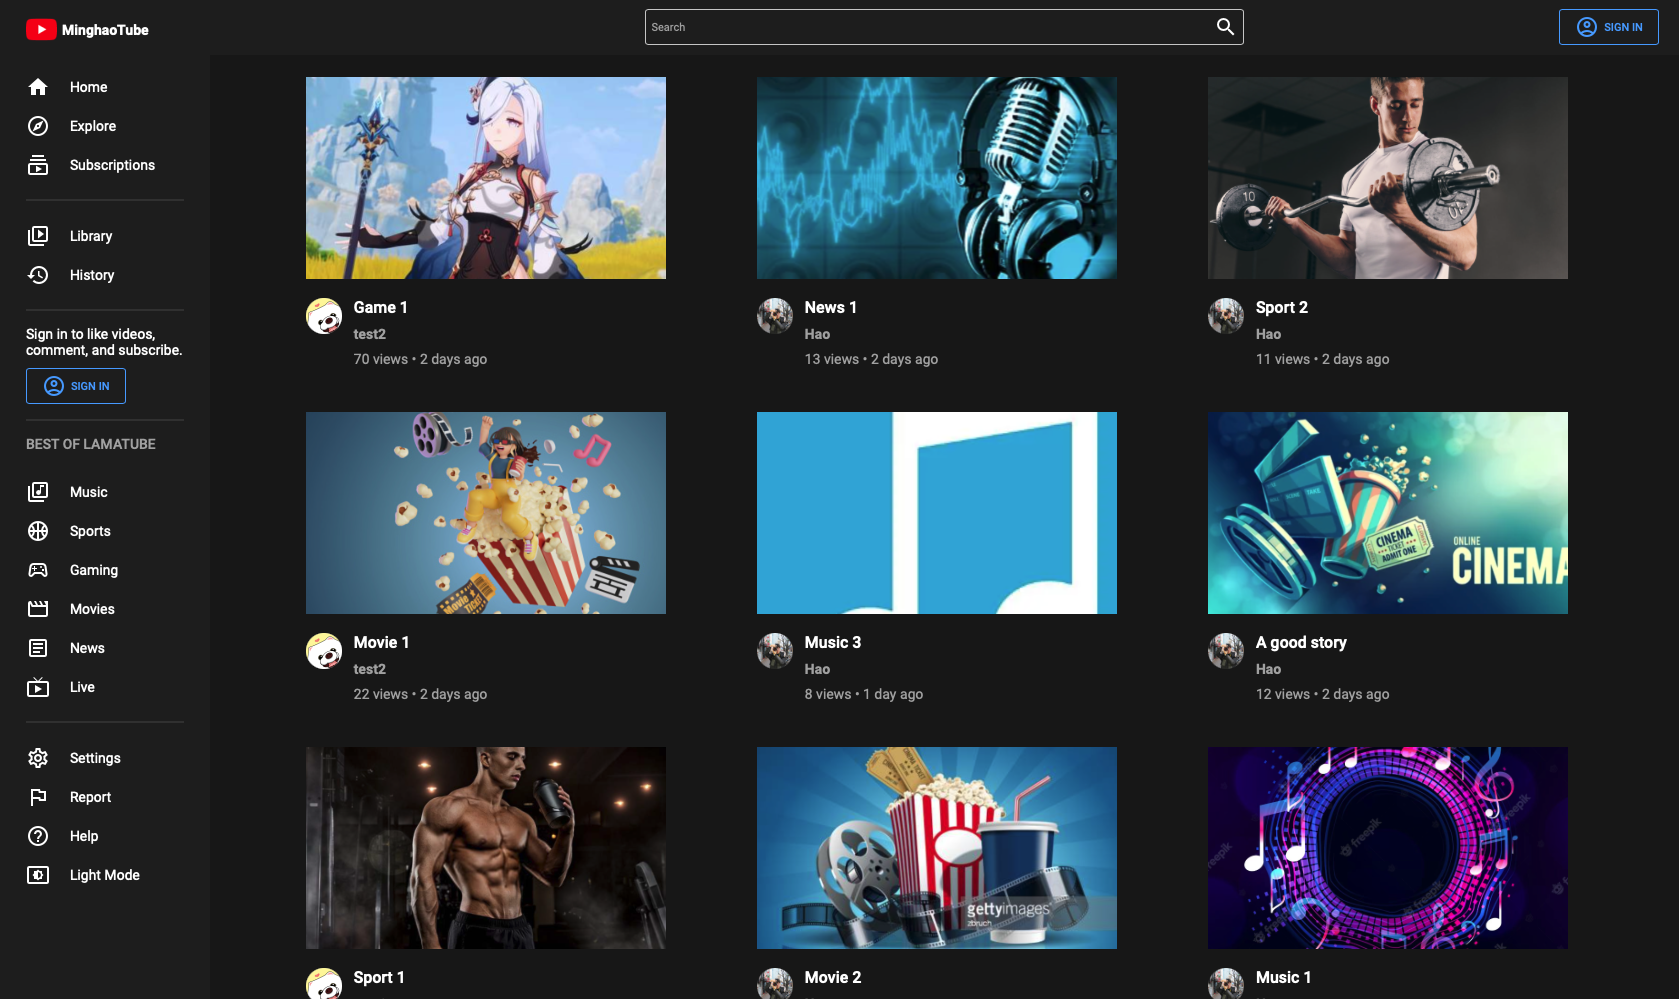
Task: Play the Music 1 neon thumbnail
Action: [x=1388, y=848]
